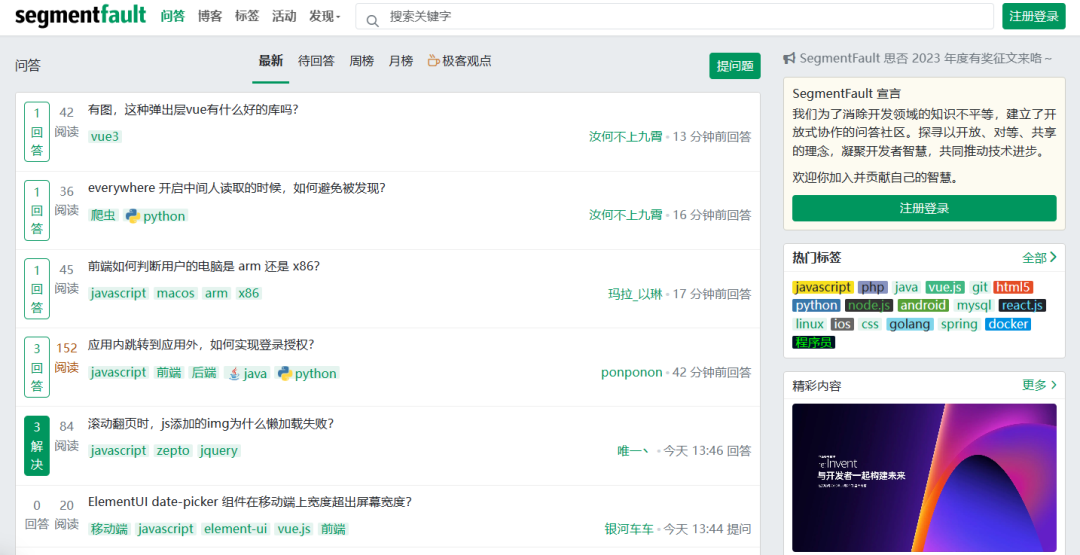Go to 问答 in top navigation

173,17
